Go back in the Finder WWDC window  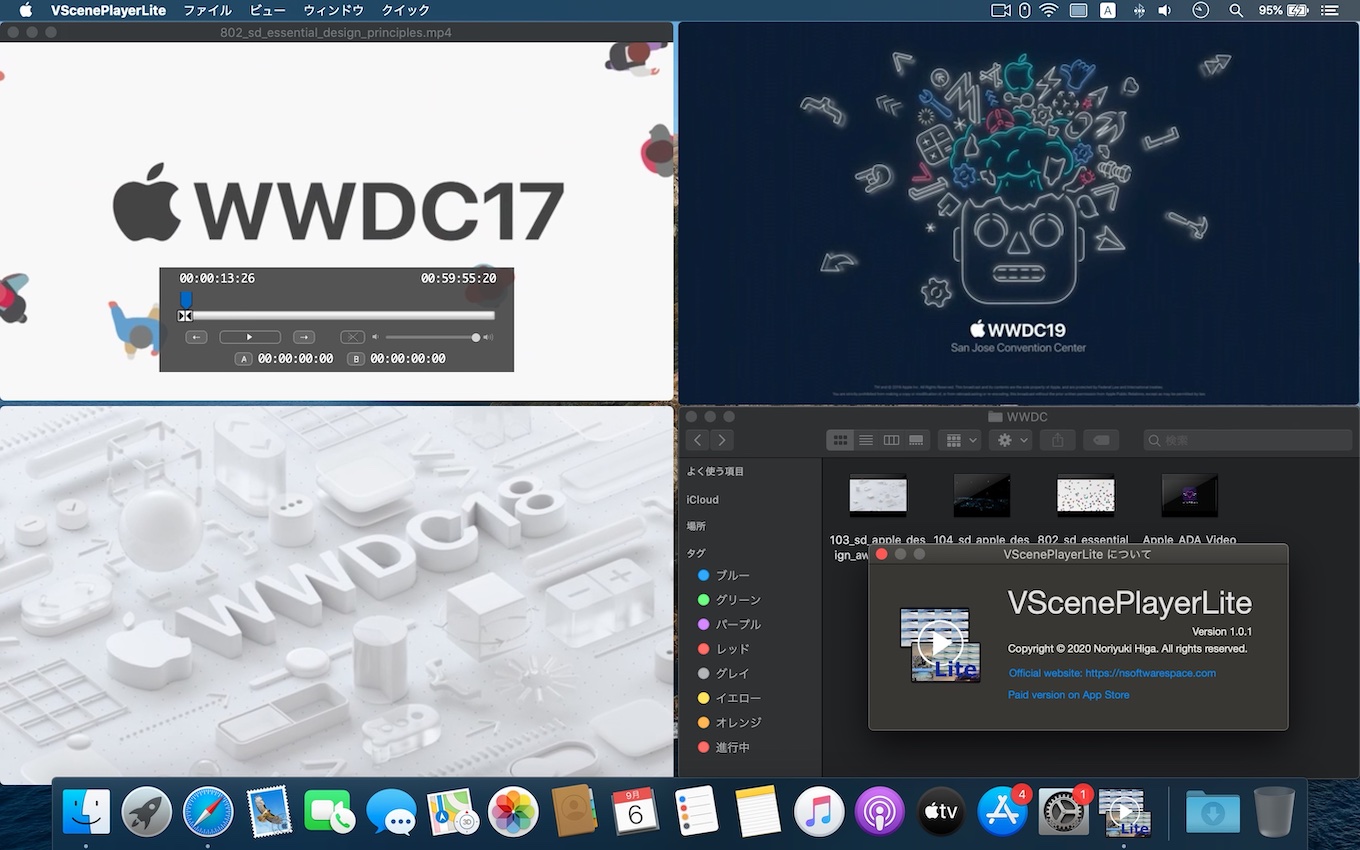click(x=698, y=440)
